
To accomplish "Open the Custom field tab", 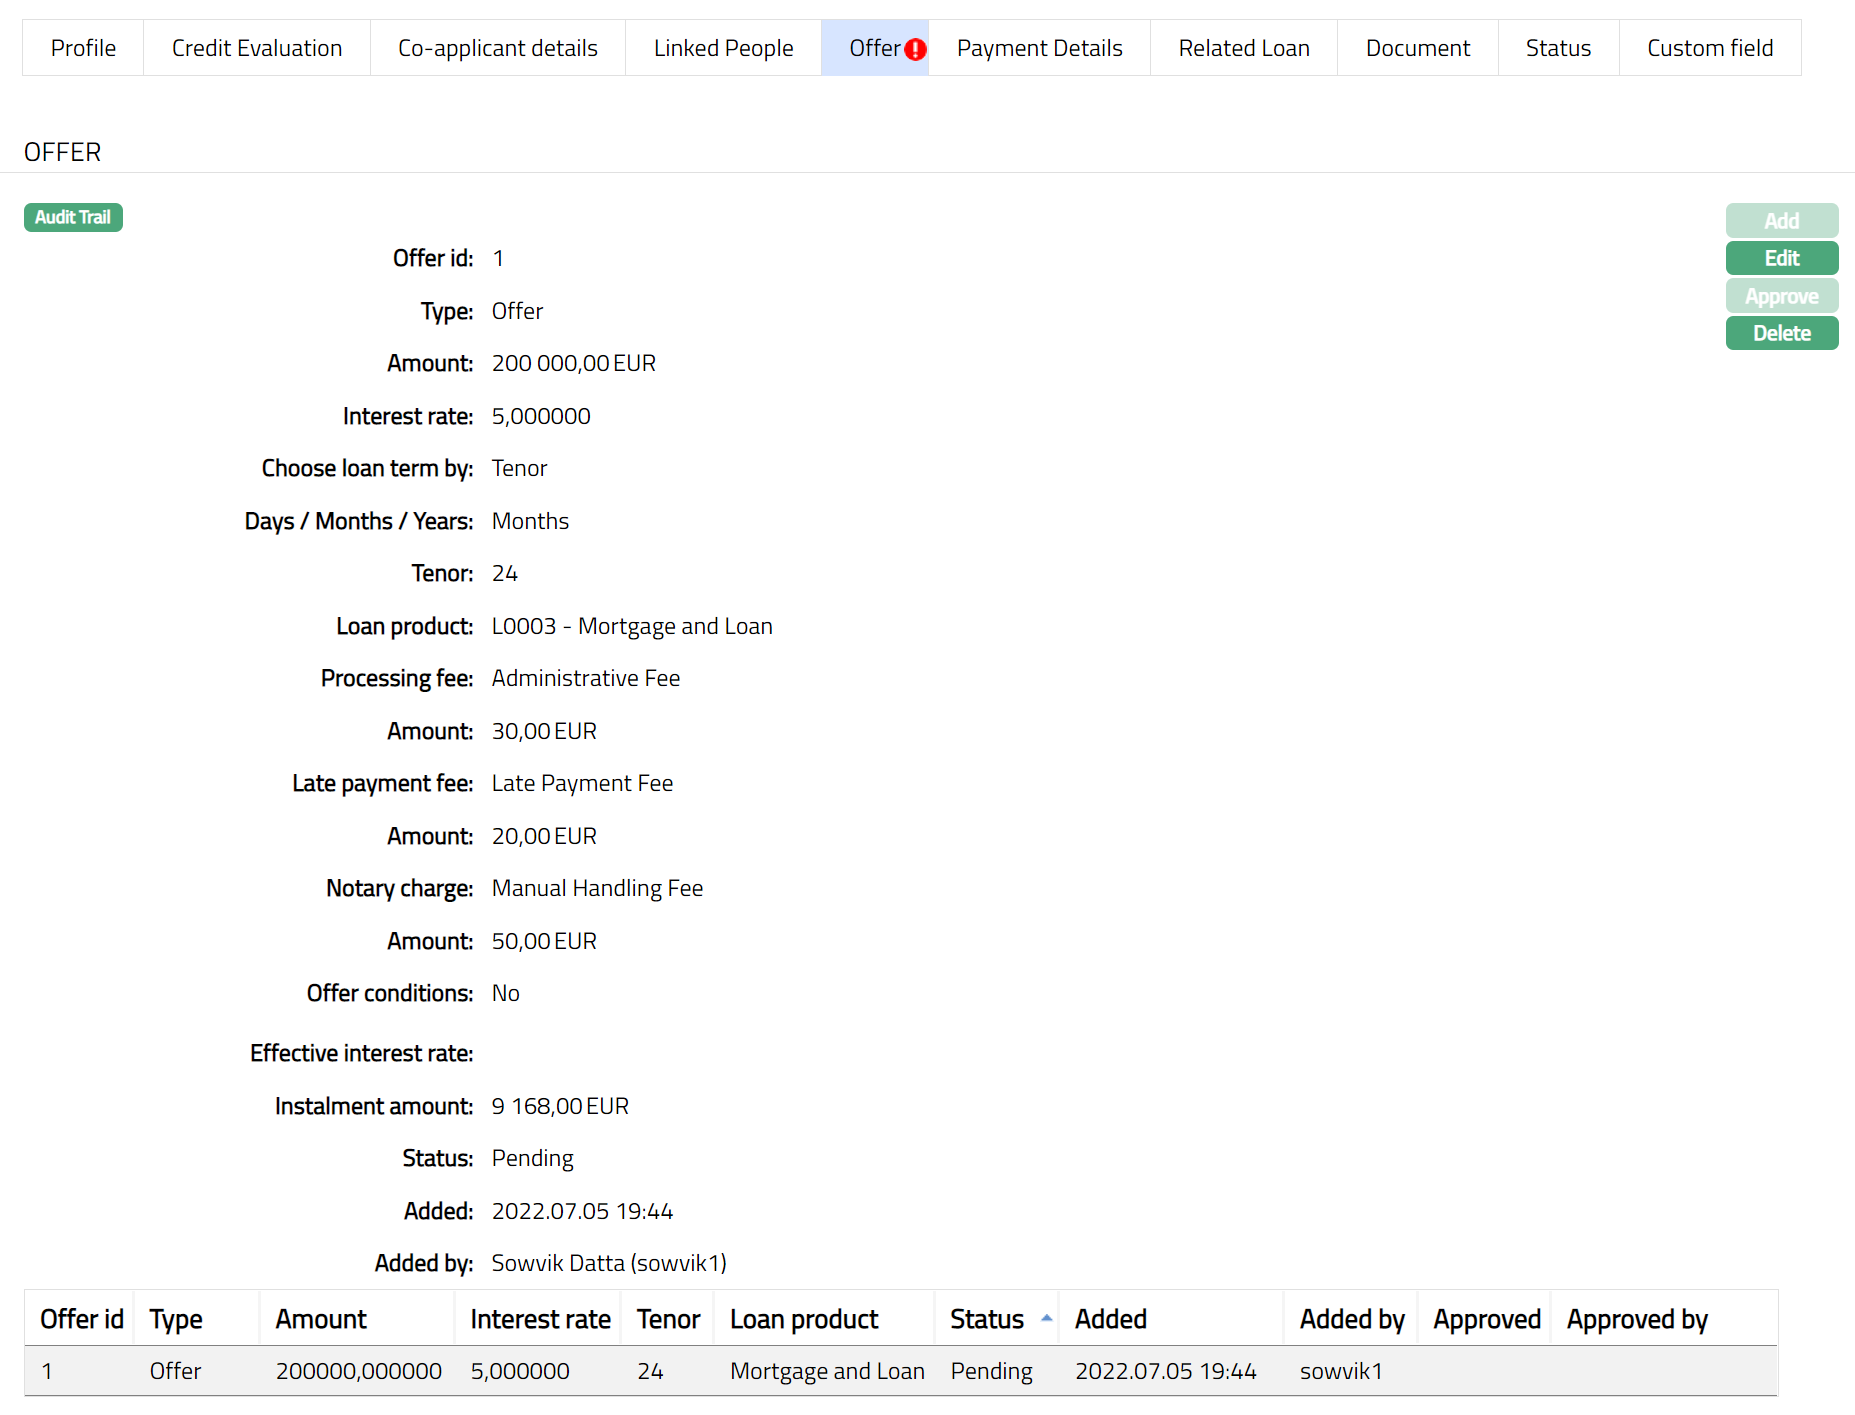I will [x=1709, y=48].
